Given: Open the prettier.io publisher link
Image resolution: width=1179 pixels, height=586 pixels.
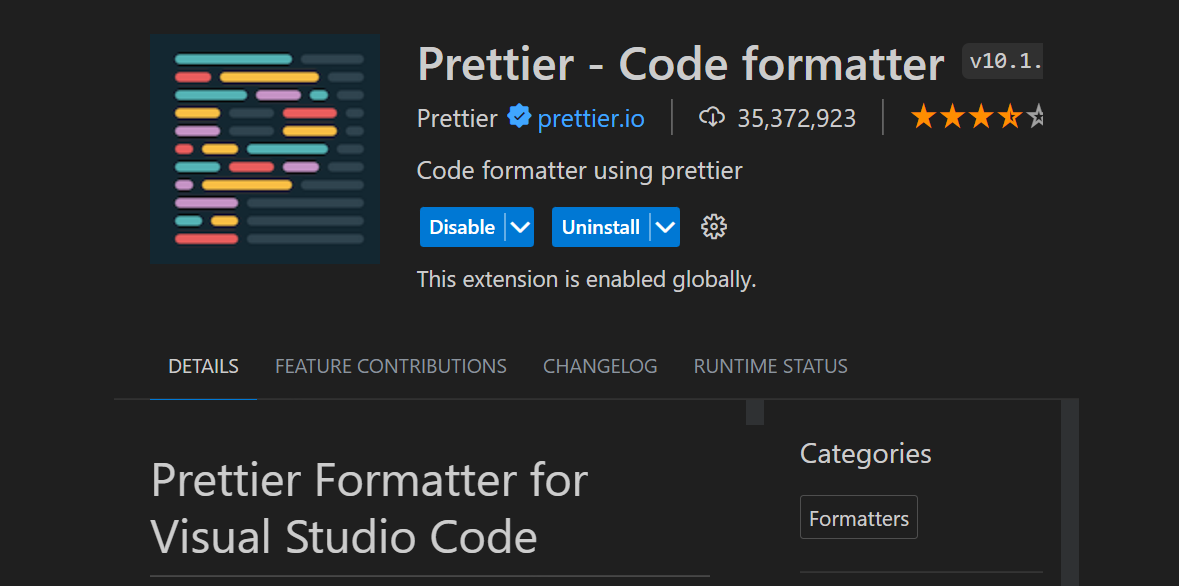Looking at the screenshot, I should coord(591,119).
